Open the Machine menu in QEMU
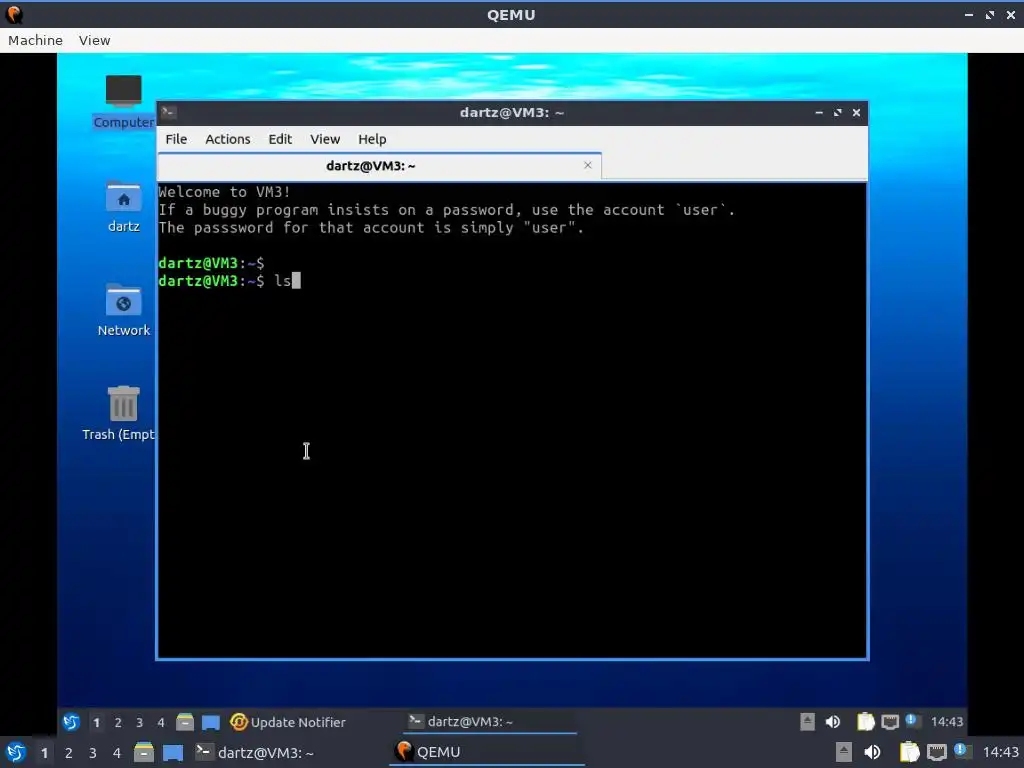This screenshot has width=1024, height=768. tap(35, 40)
